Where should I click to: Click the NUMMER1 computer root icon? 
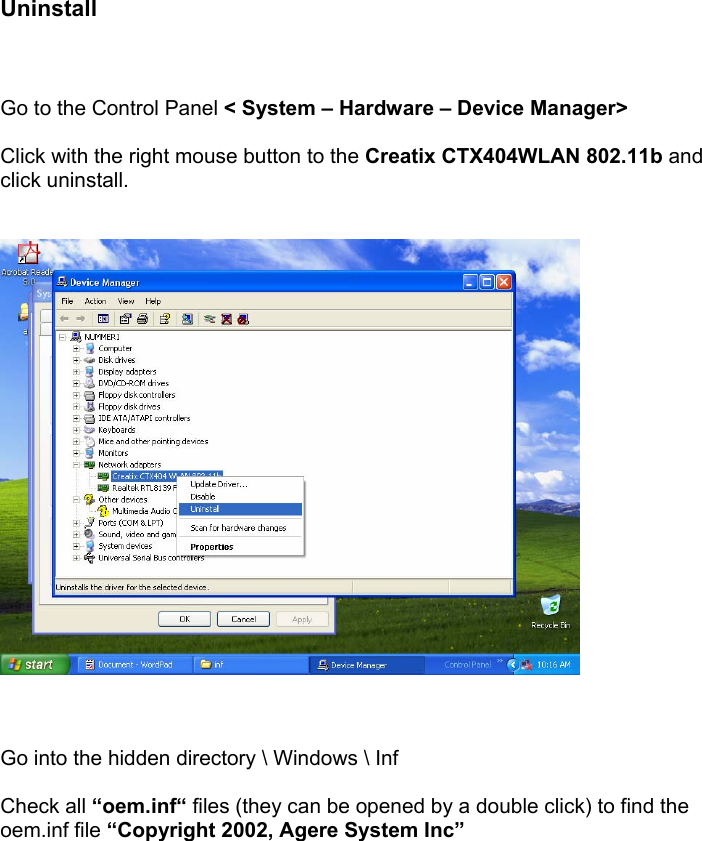[76, 337]
